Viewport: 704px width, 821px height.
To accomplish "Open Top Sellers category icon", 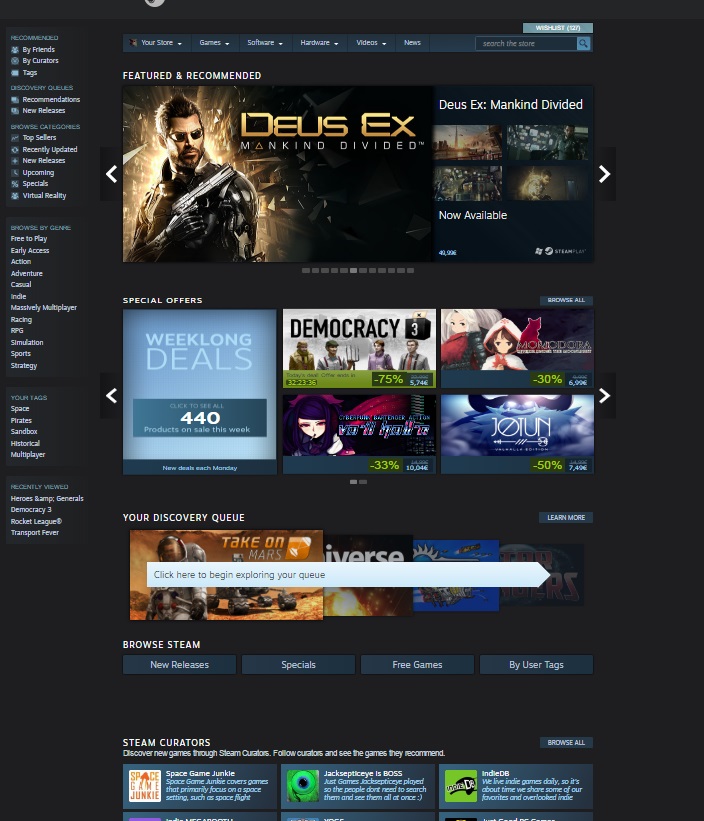I will click(x=15, y=138).
